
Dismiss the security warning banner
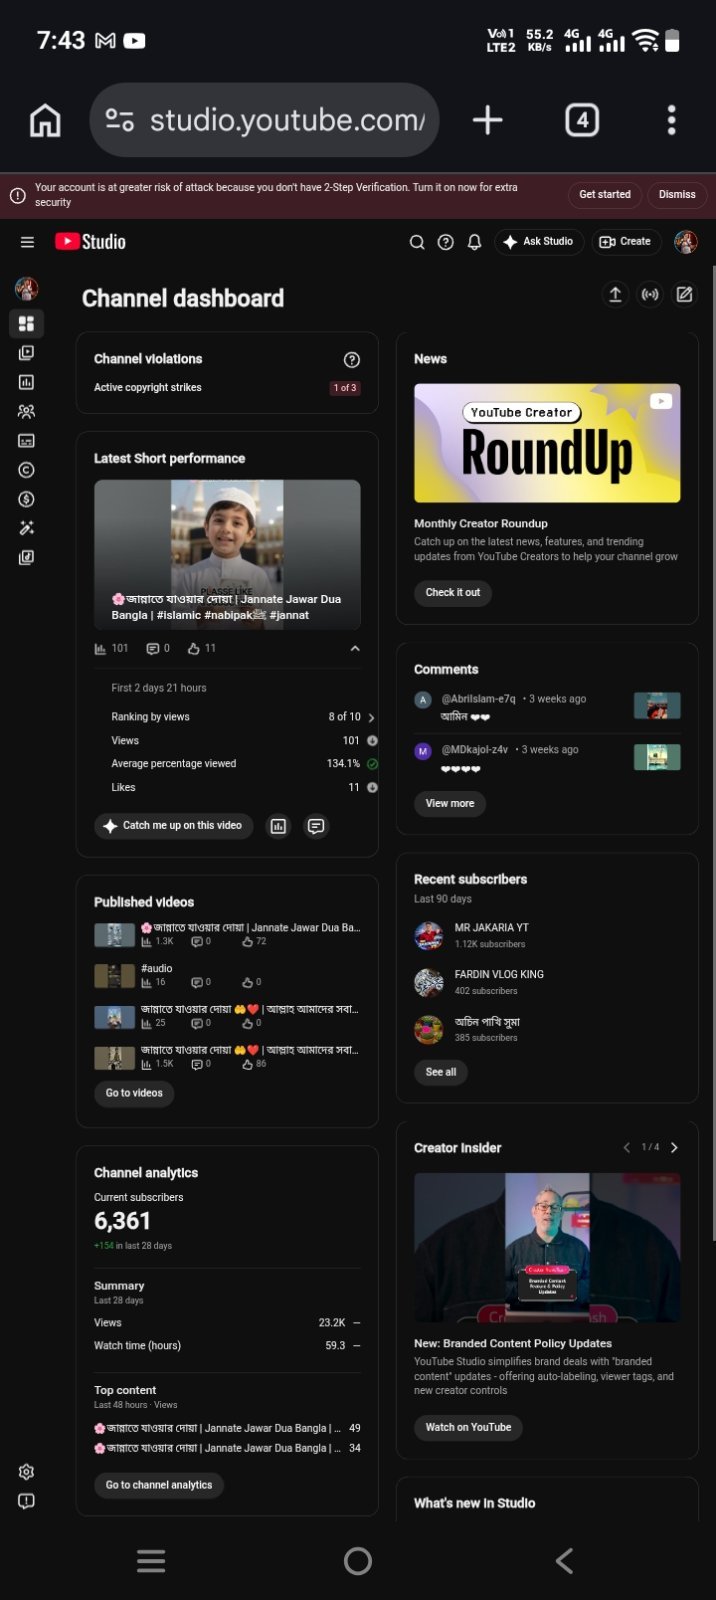click(x=677, y=194)
